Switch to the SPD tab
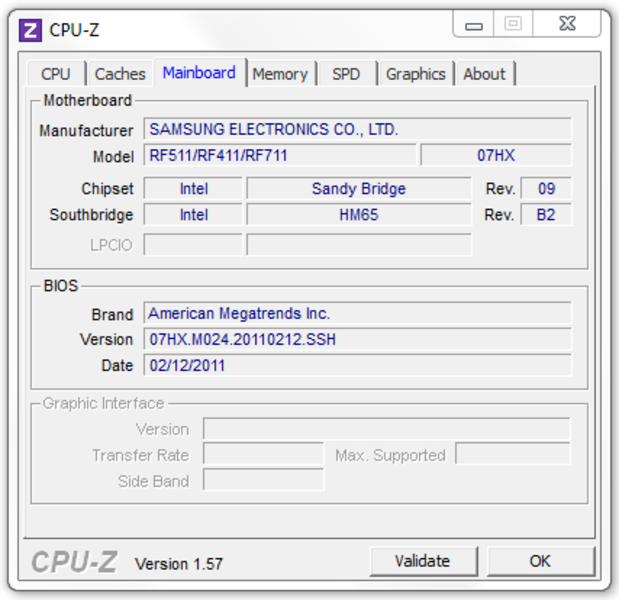619x600 pixels. tap(346, 74)
